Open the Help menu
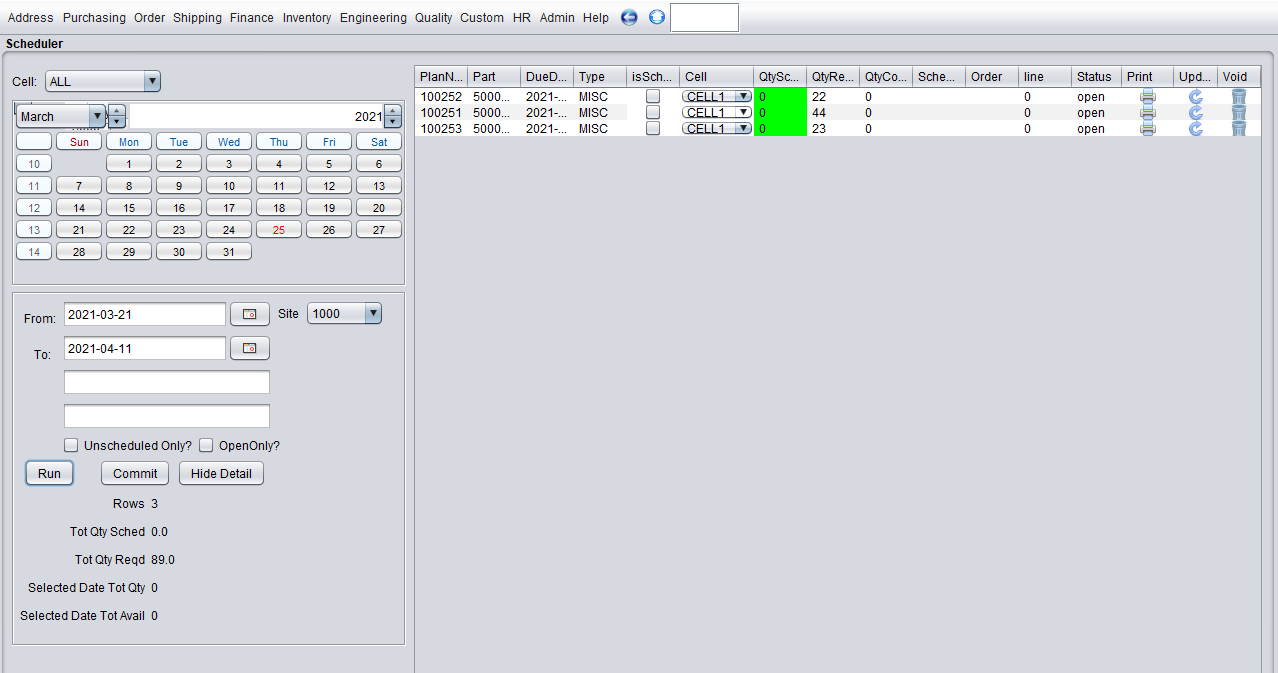 [x=596, y=18]
